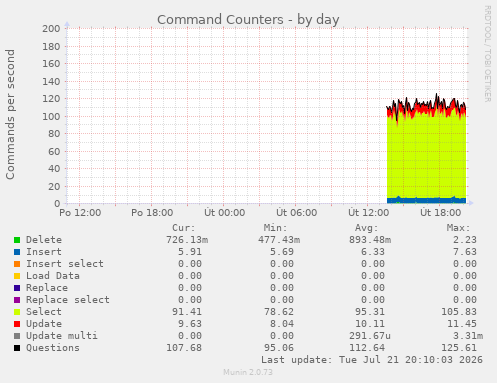Click the 'Questions' legend label

pyautogui.click(x=53, y=348)
